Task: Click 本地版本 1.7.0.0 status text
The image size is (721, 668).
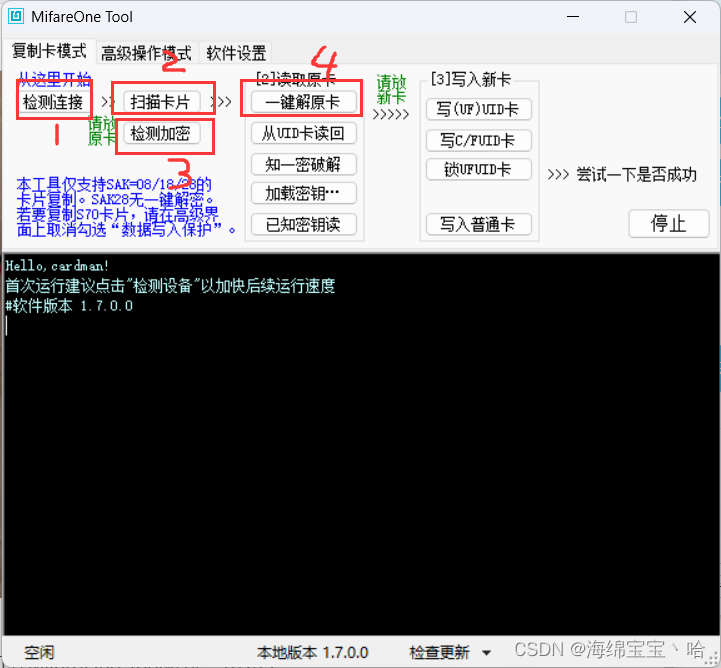Action: point(313,652)
